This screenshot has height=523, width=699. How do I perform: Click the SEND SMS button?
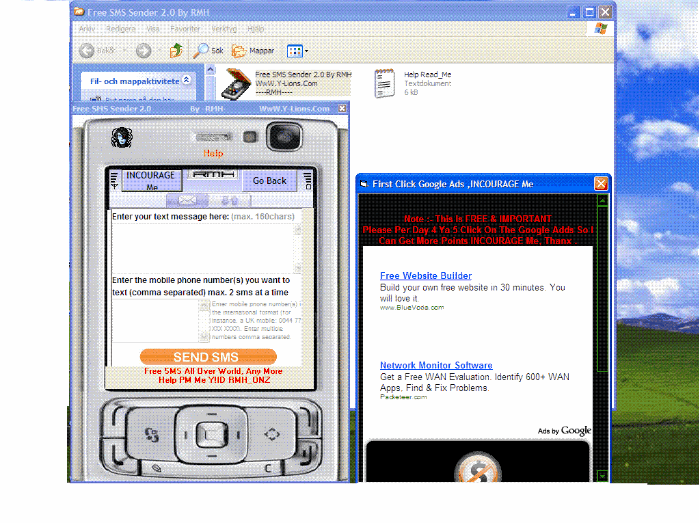208,357
